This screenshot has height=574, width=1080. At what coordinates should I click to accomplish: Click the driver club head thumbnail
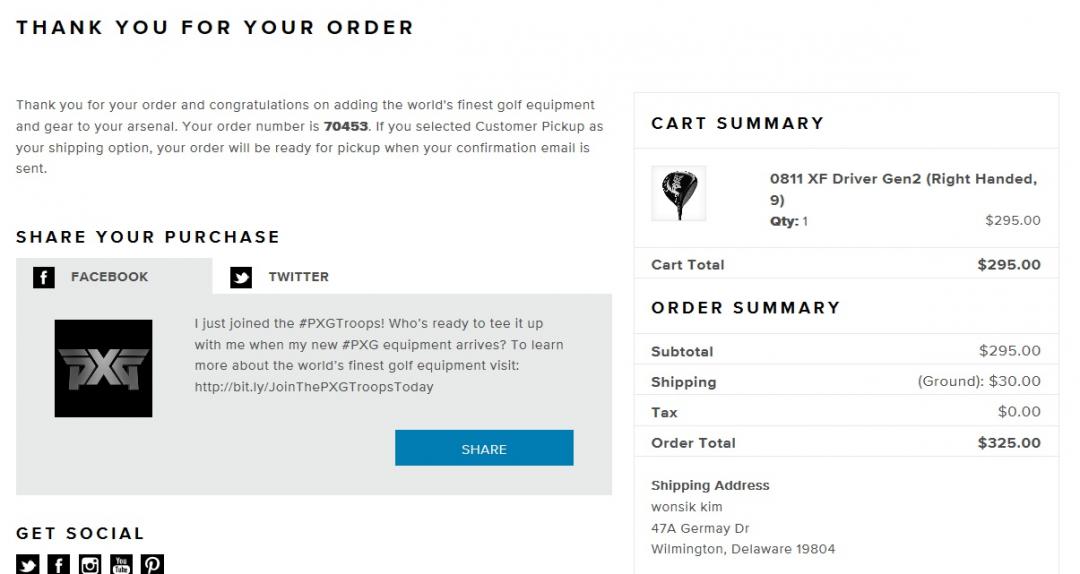point(679,193)
